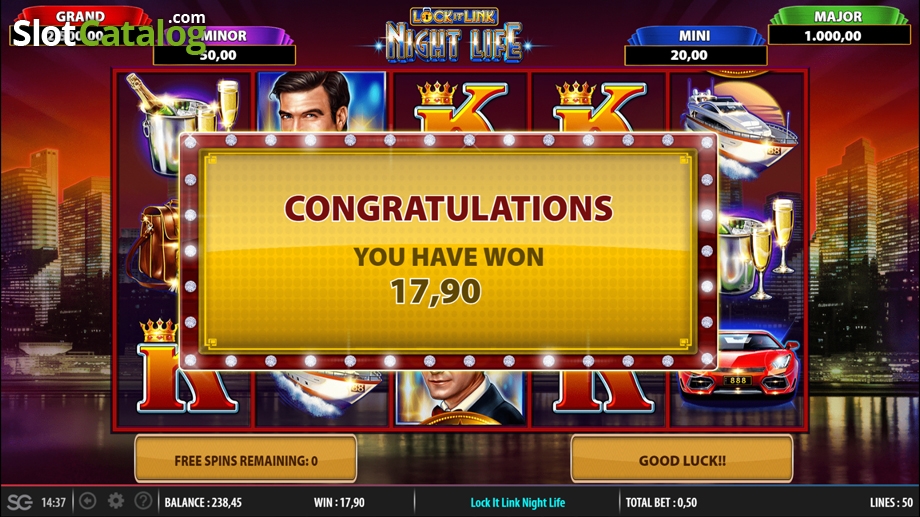Click the Lock It Link Night Life title link
The width and height of the screenshot is (920, 517).
tap(518, 502)
